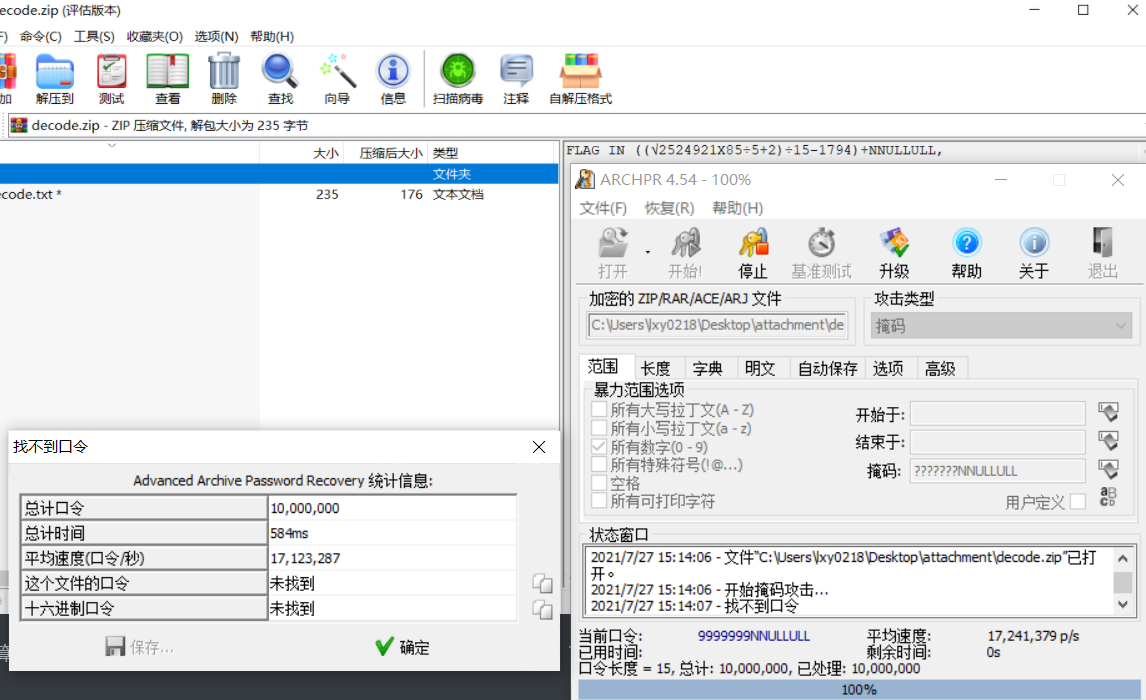Click WinRAR Virus Scan icon
The width and height of the screenshot is (1146, 700).
(x=458, y=72)
